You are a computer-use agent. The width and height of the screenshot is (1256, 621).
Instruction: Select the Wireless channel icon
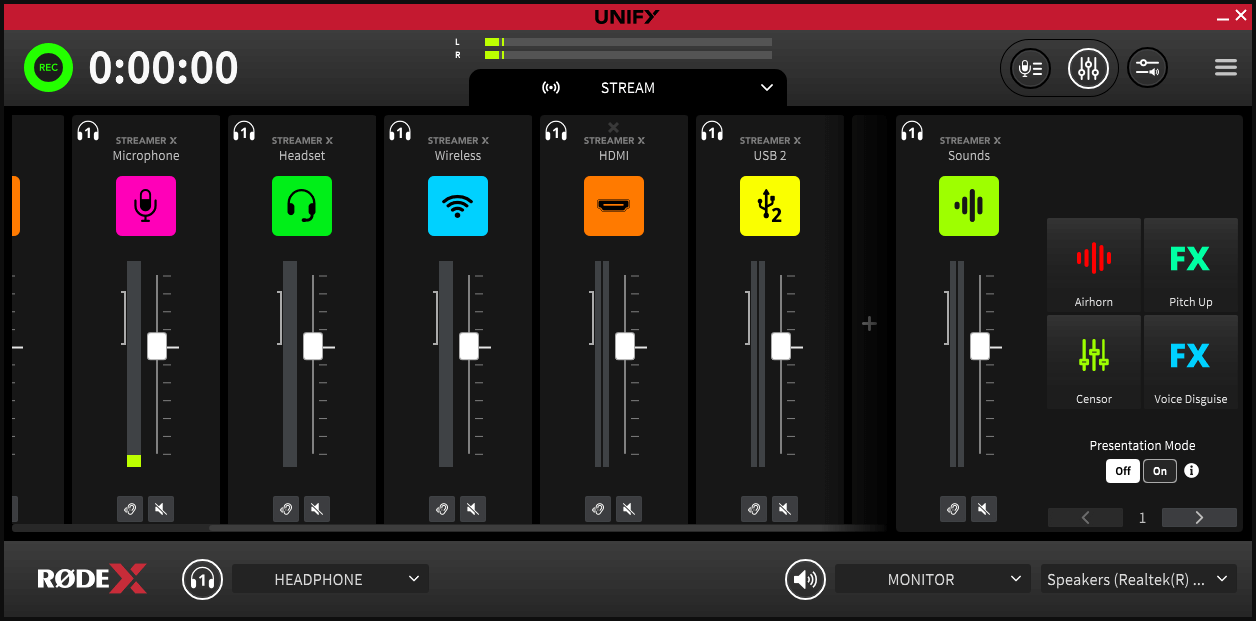pos(458,206)
